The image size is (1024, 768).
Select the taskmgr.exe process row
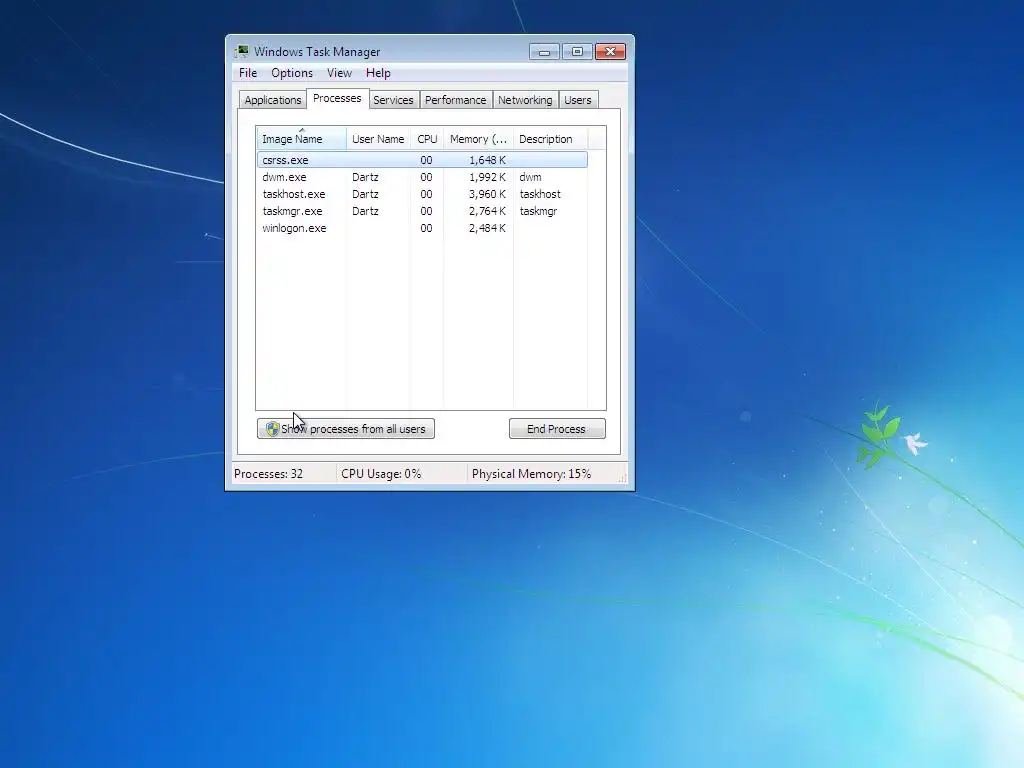(422, 211)
